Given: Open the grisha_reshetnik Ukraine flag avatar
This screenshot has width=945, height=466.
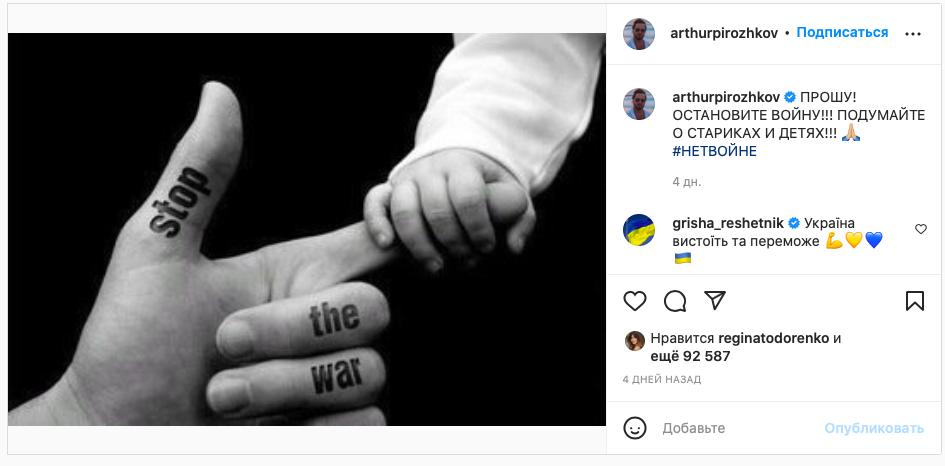Looking at the screenshot, I should tap(639, 230).
